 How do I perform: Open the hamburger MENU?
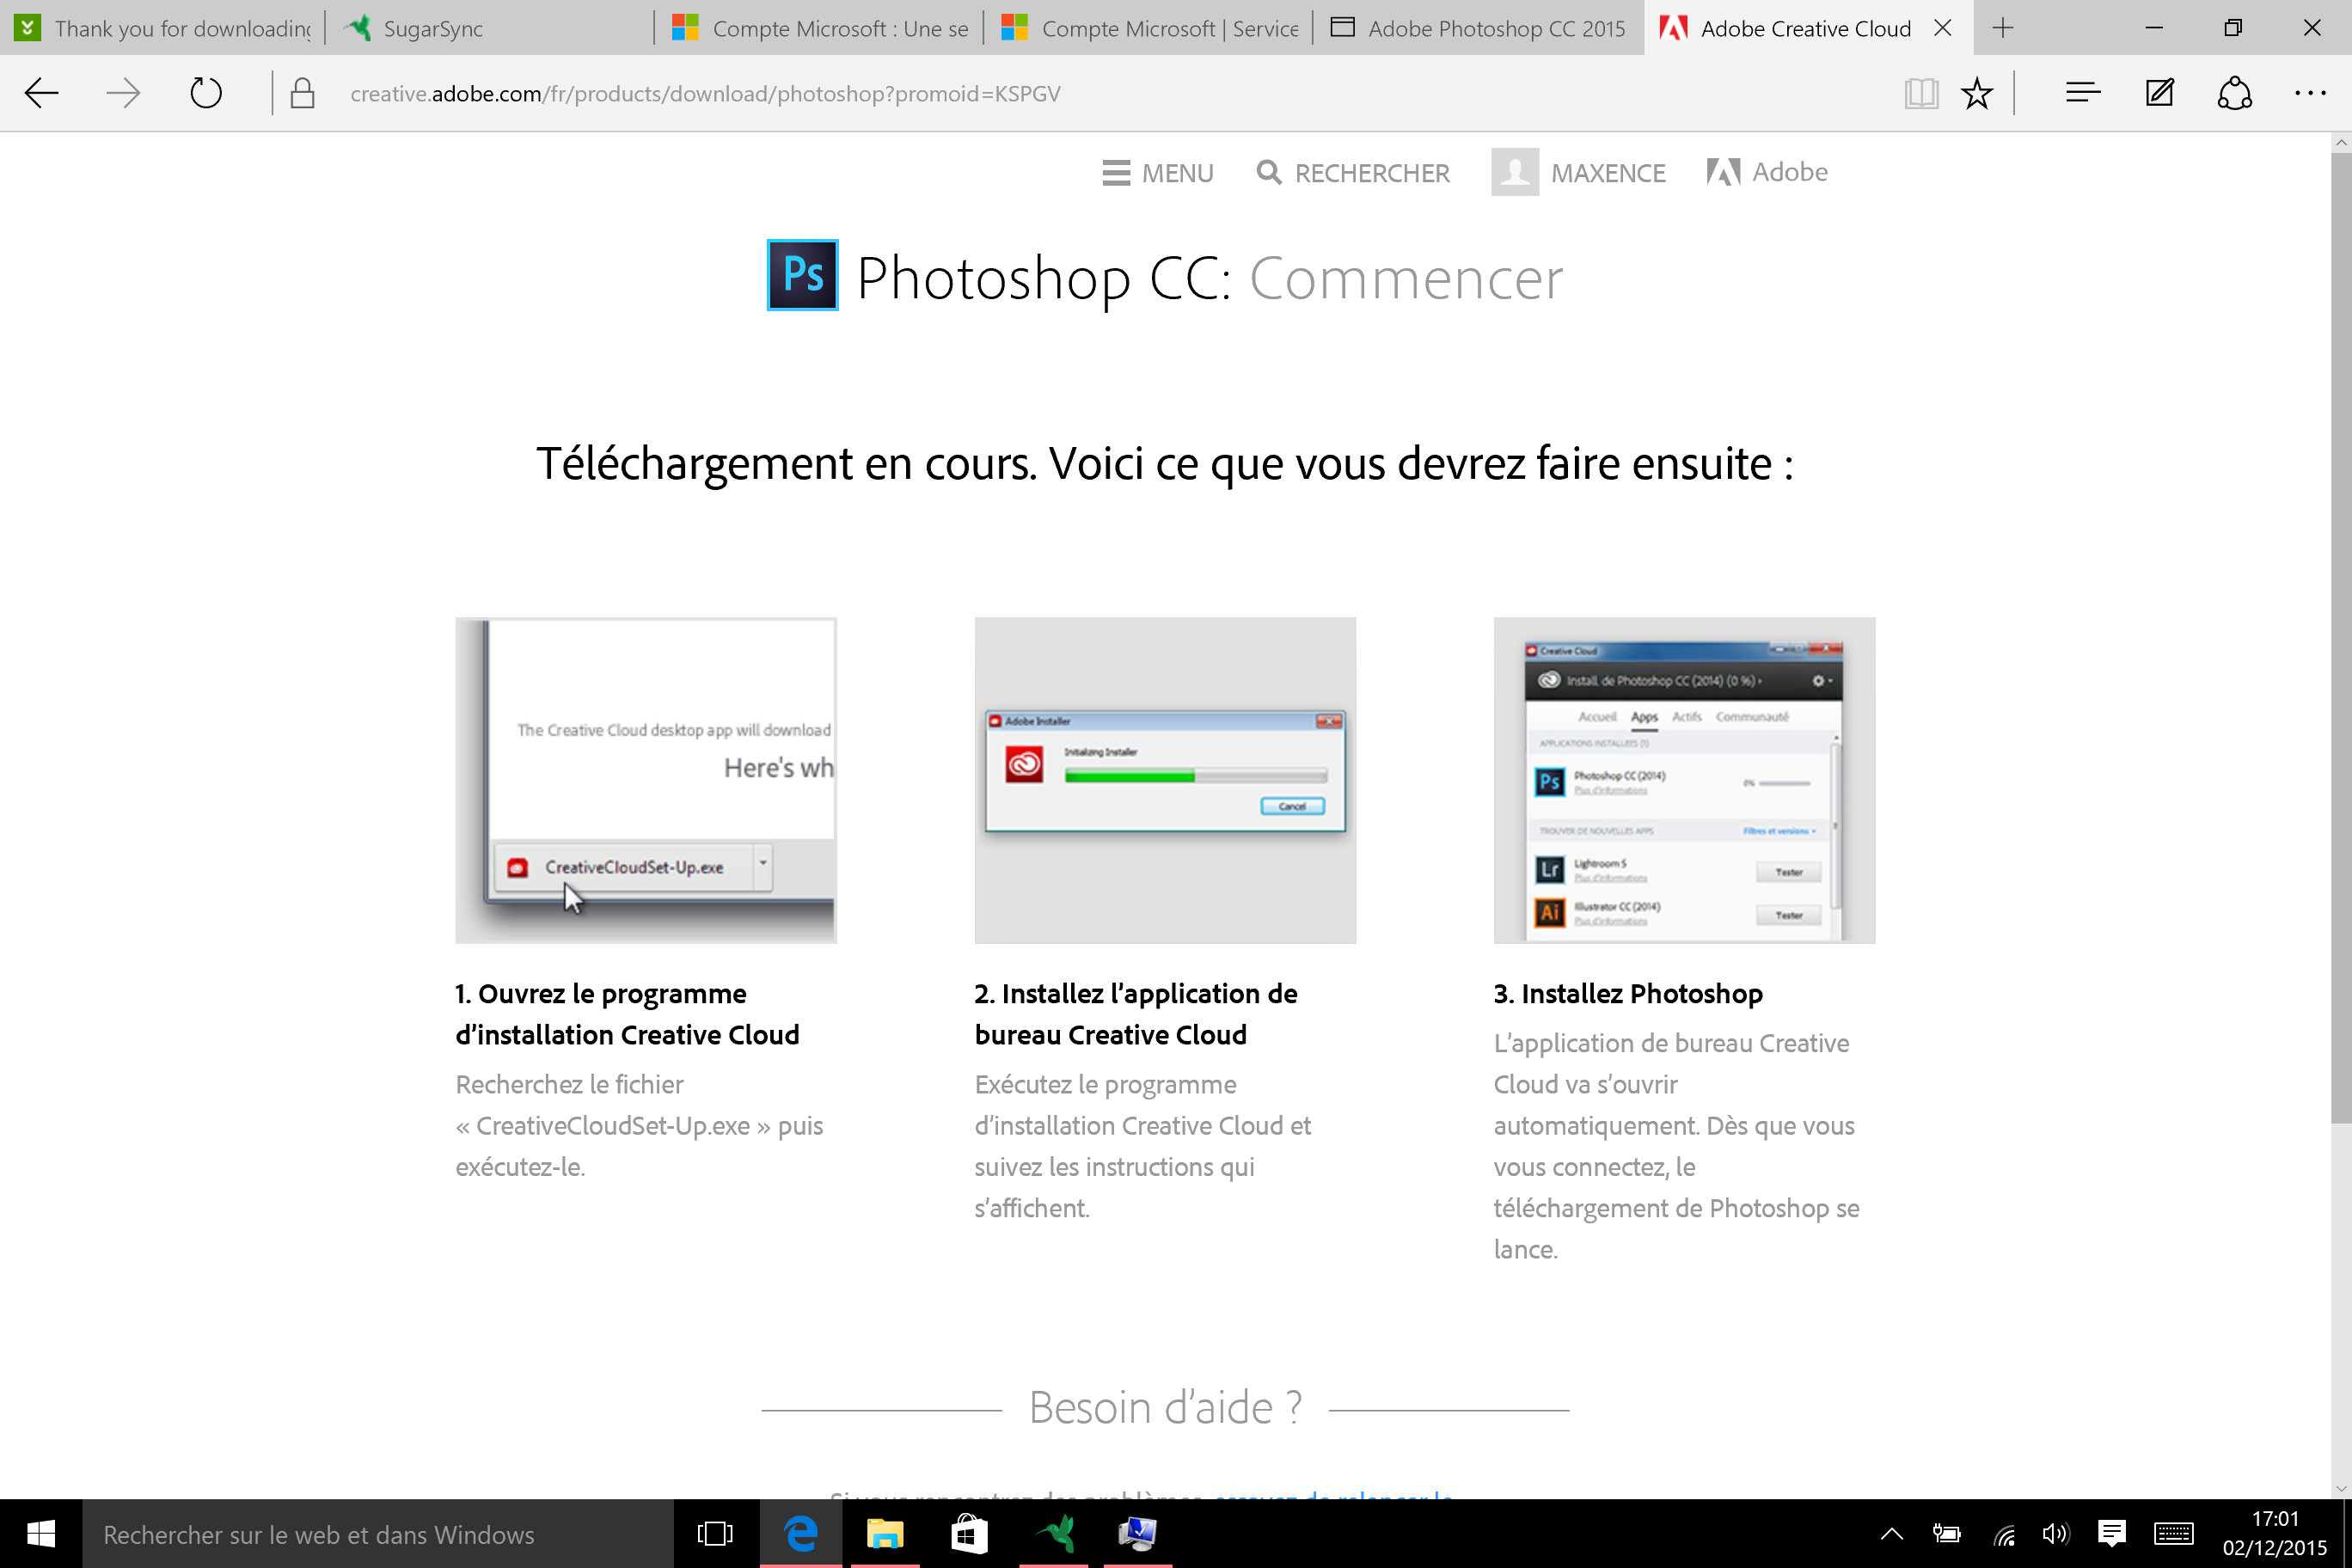pos(1157,173)
